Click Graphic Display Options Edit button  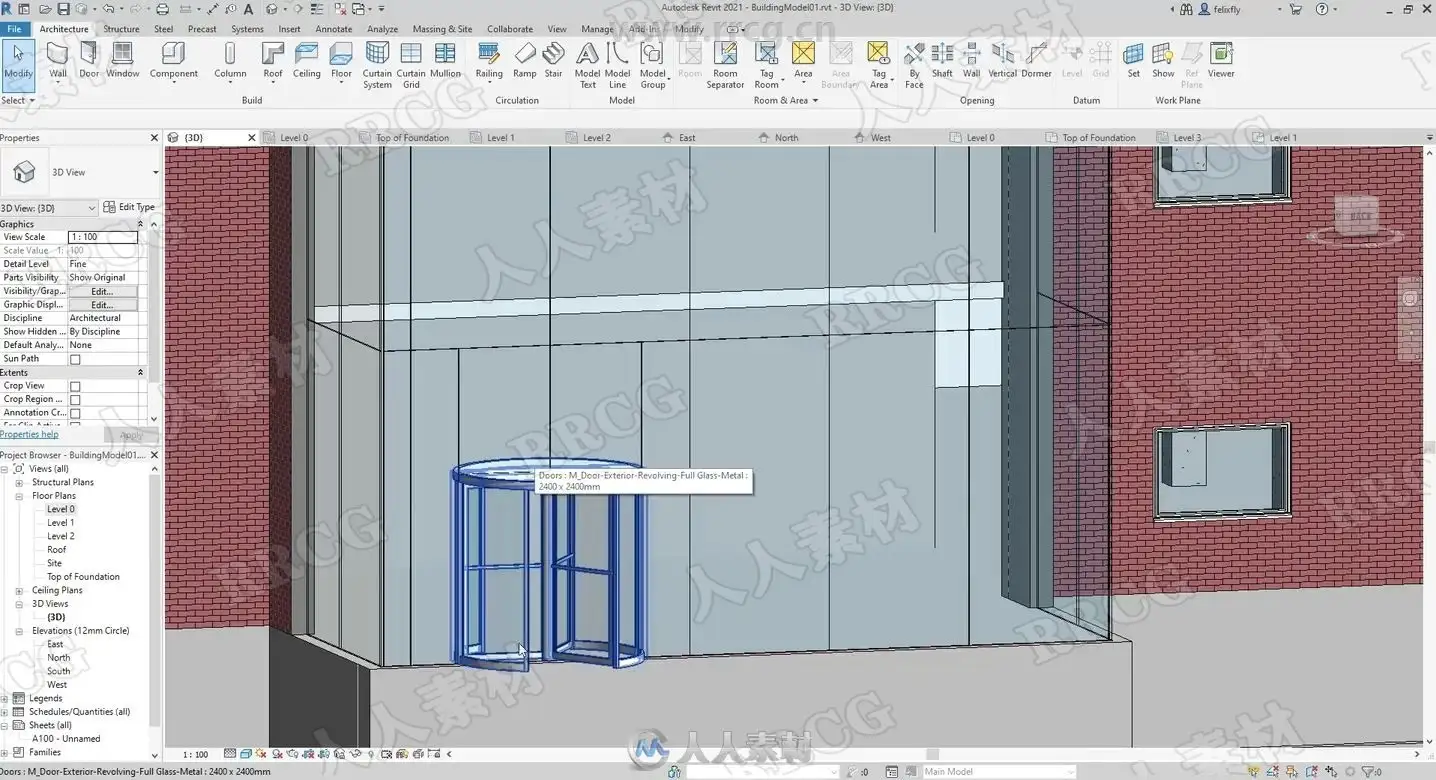tap(102, 305)
